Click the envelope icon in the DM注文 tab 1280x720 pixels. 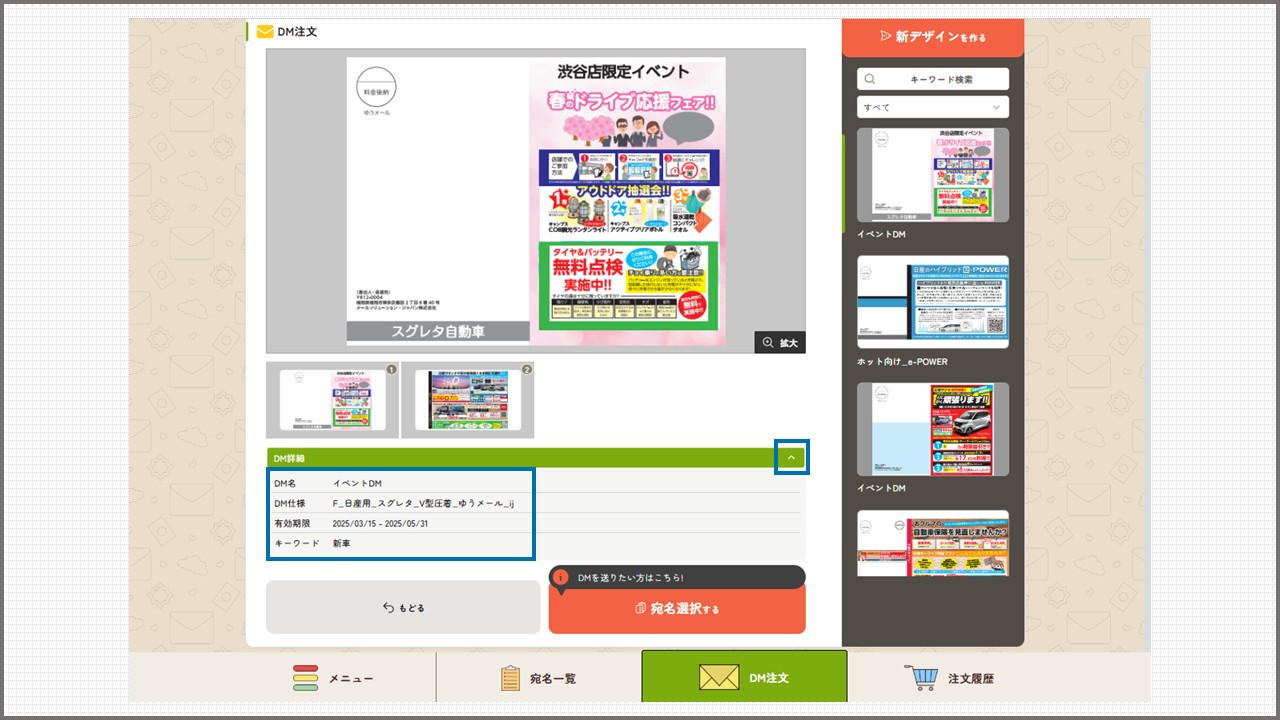(x=718, y=678)
